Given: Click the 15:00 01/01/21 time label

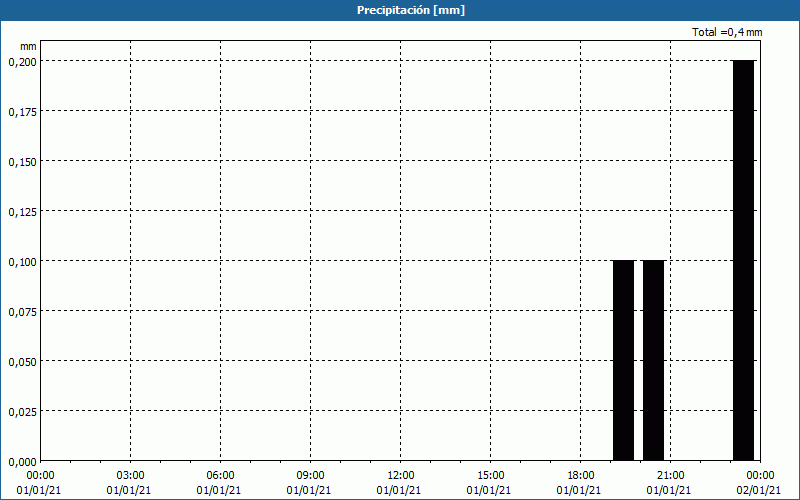Looking at the screenshot, I should [x=490, y=483].
